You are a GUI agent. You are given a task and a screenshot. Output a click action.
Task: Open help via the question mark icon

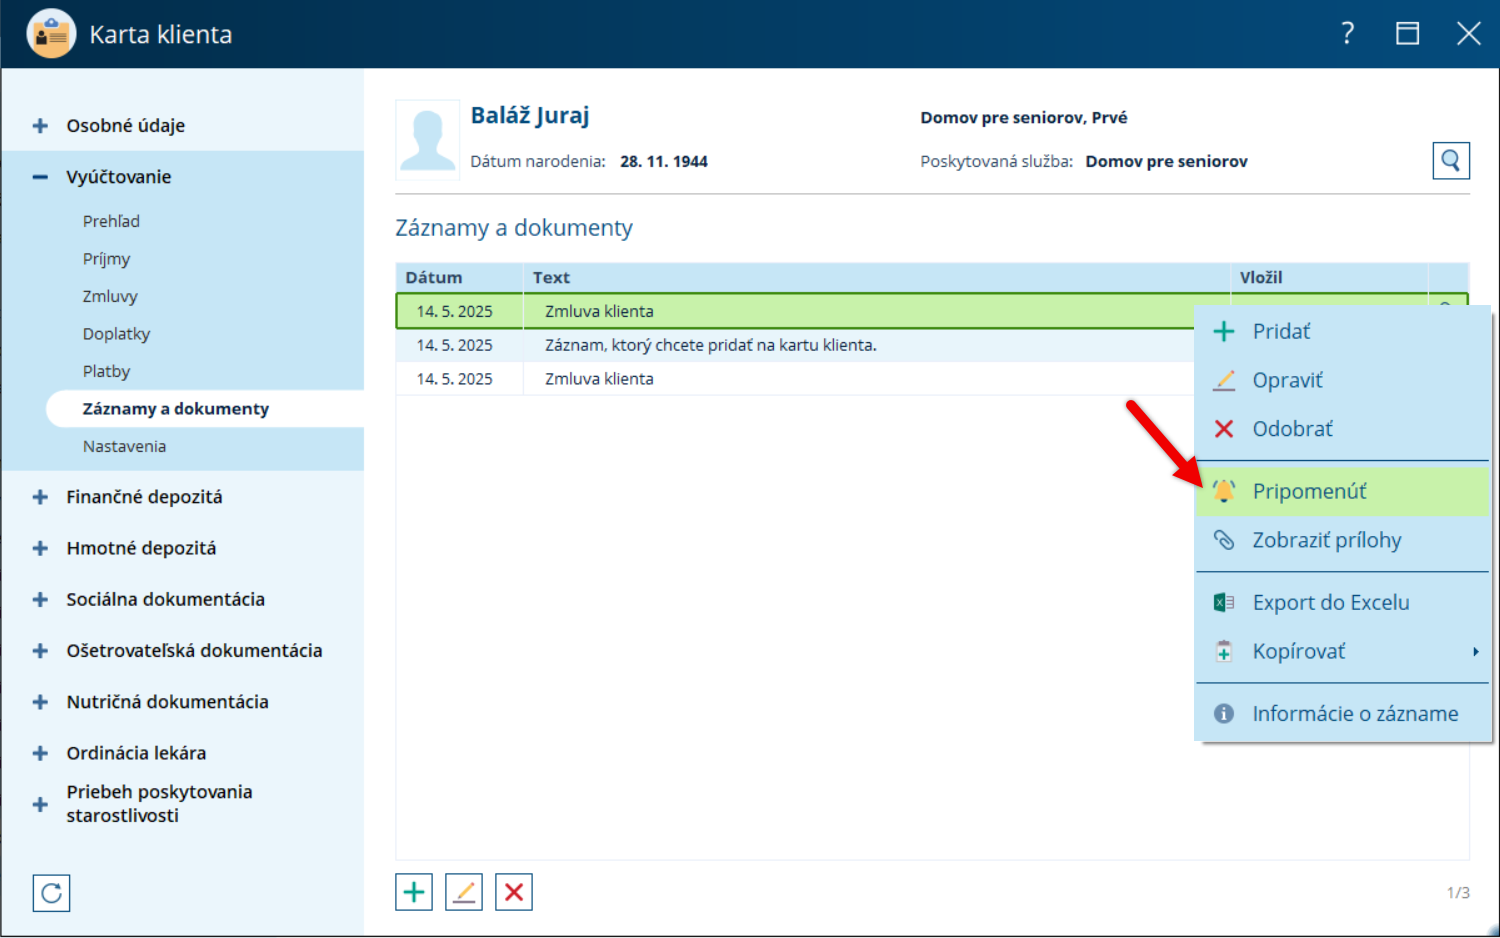click(1348, 34)
